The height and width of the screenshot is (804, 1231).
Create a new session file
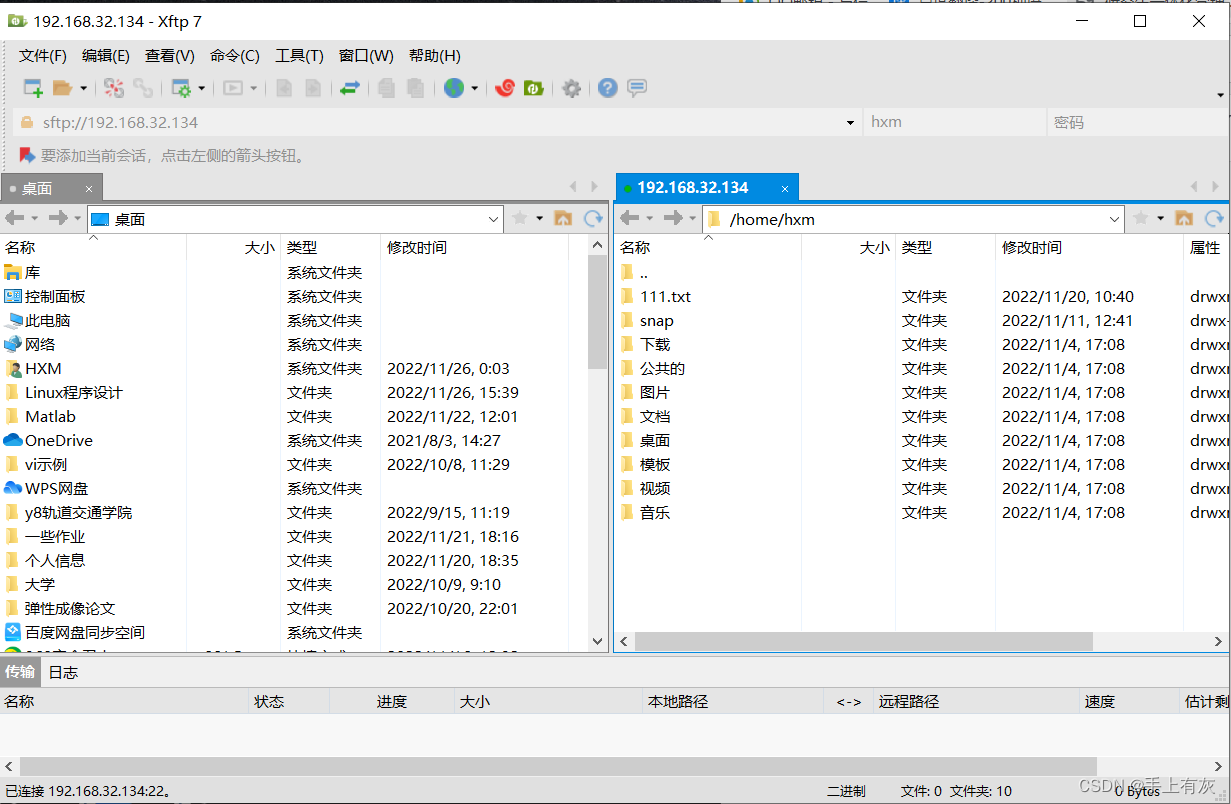(x=32, y=88)
